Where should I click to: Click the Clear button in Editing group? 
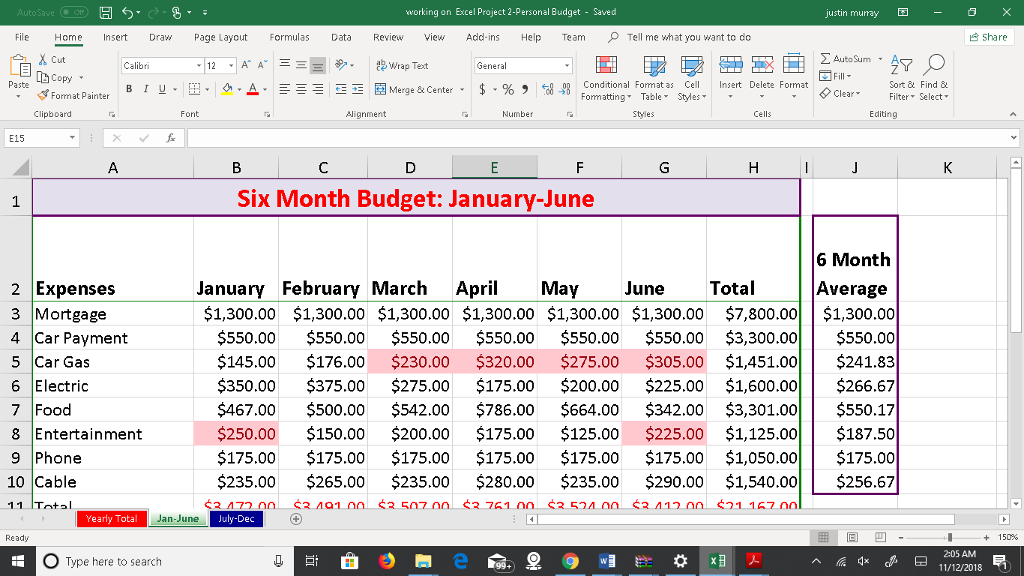click(841, 93)
